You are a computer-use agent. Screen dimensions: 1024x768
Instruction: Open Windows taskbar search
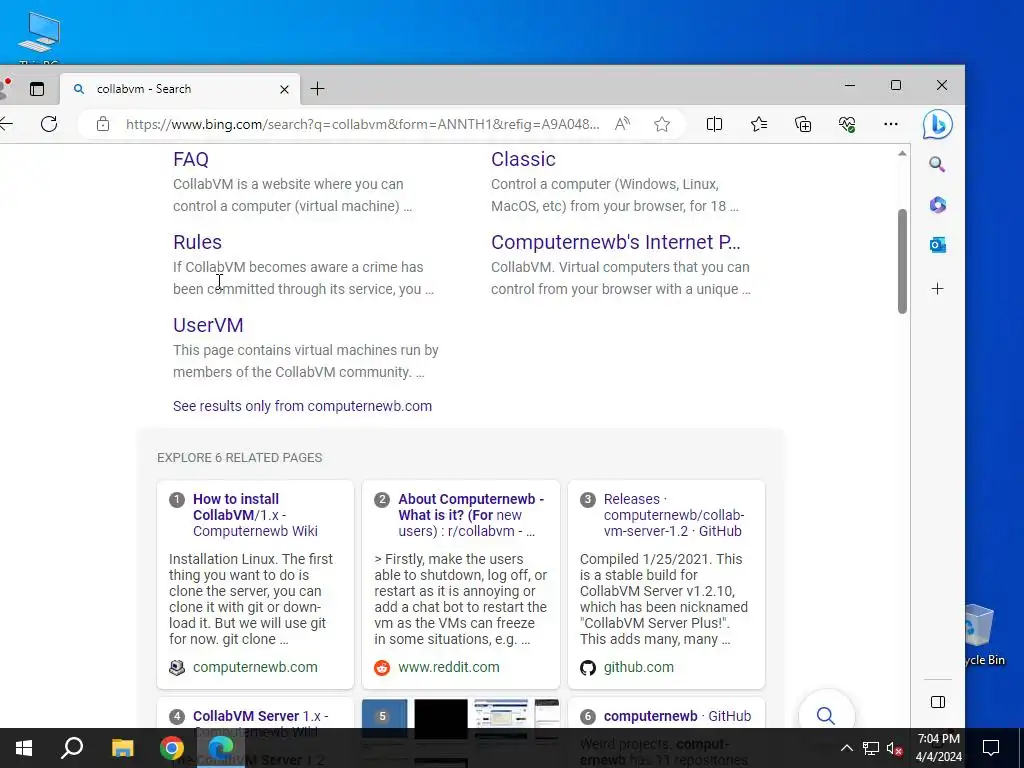pyautogui.click(x=72, y=748)
